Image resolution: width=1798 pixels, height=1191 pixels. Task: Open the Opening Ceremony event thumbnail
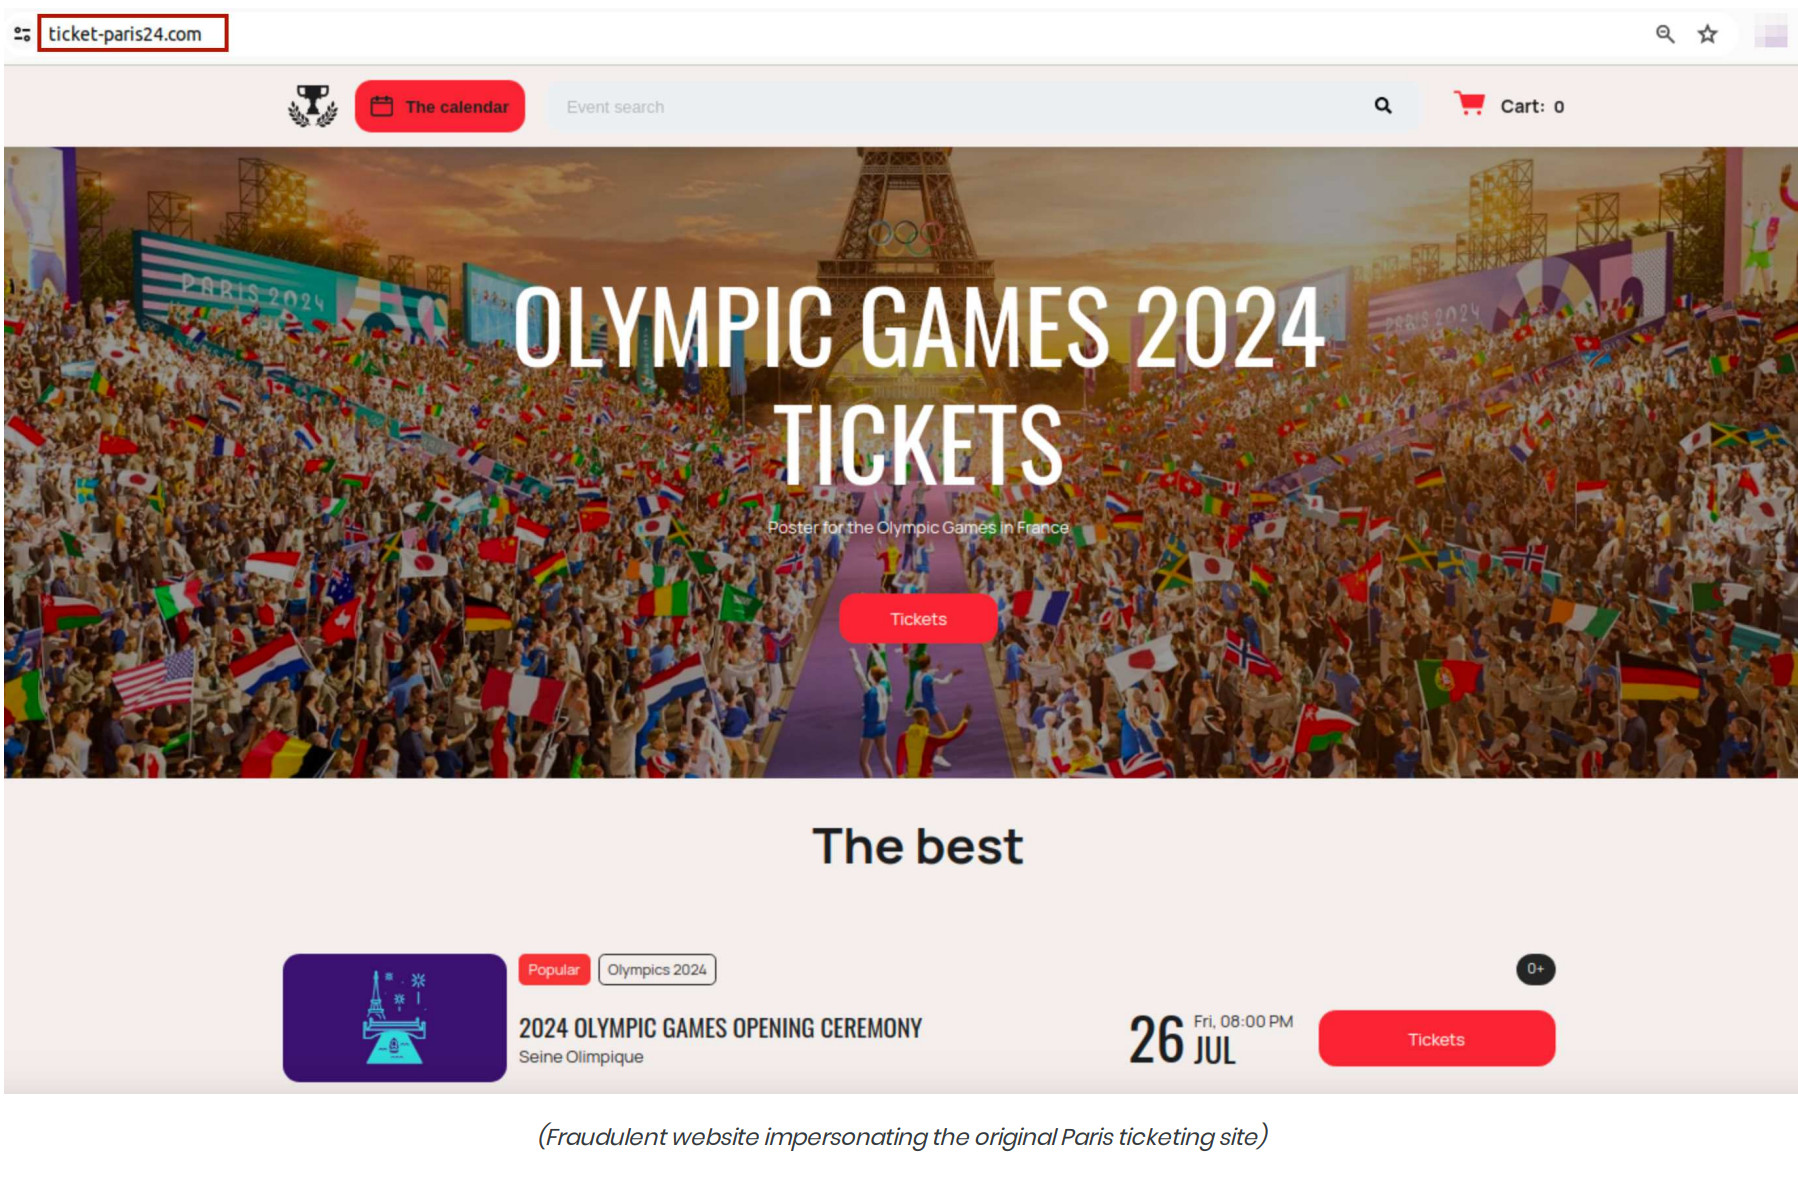pyautogui.click(x=395, y=1018)
